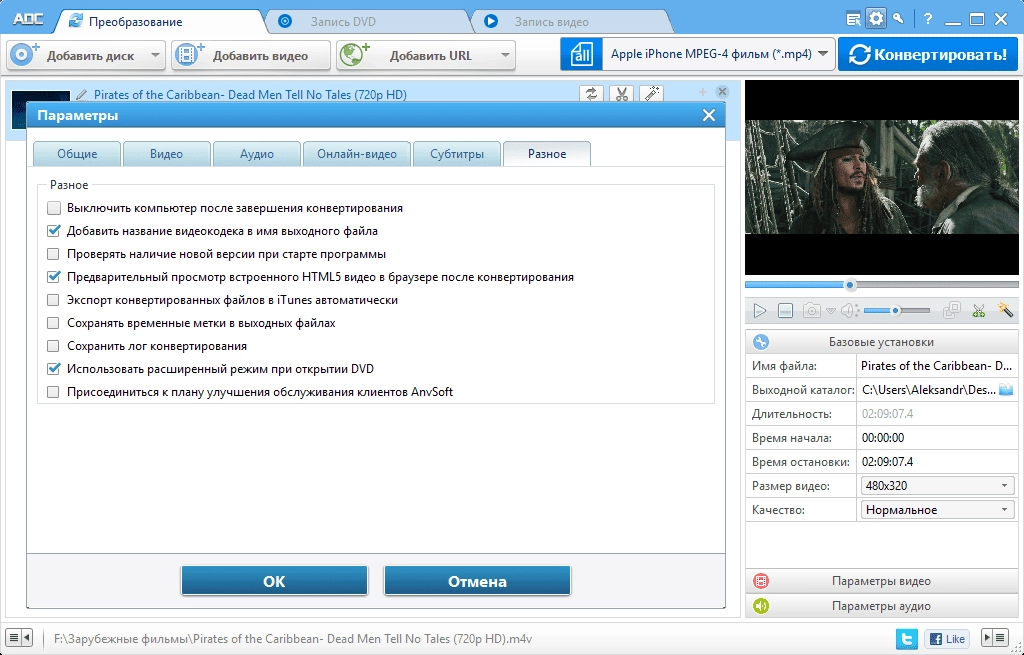Viewport: 1024px width, 655px height.
Task: Switch to the Общие tab
Action: click(77, 154)
